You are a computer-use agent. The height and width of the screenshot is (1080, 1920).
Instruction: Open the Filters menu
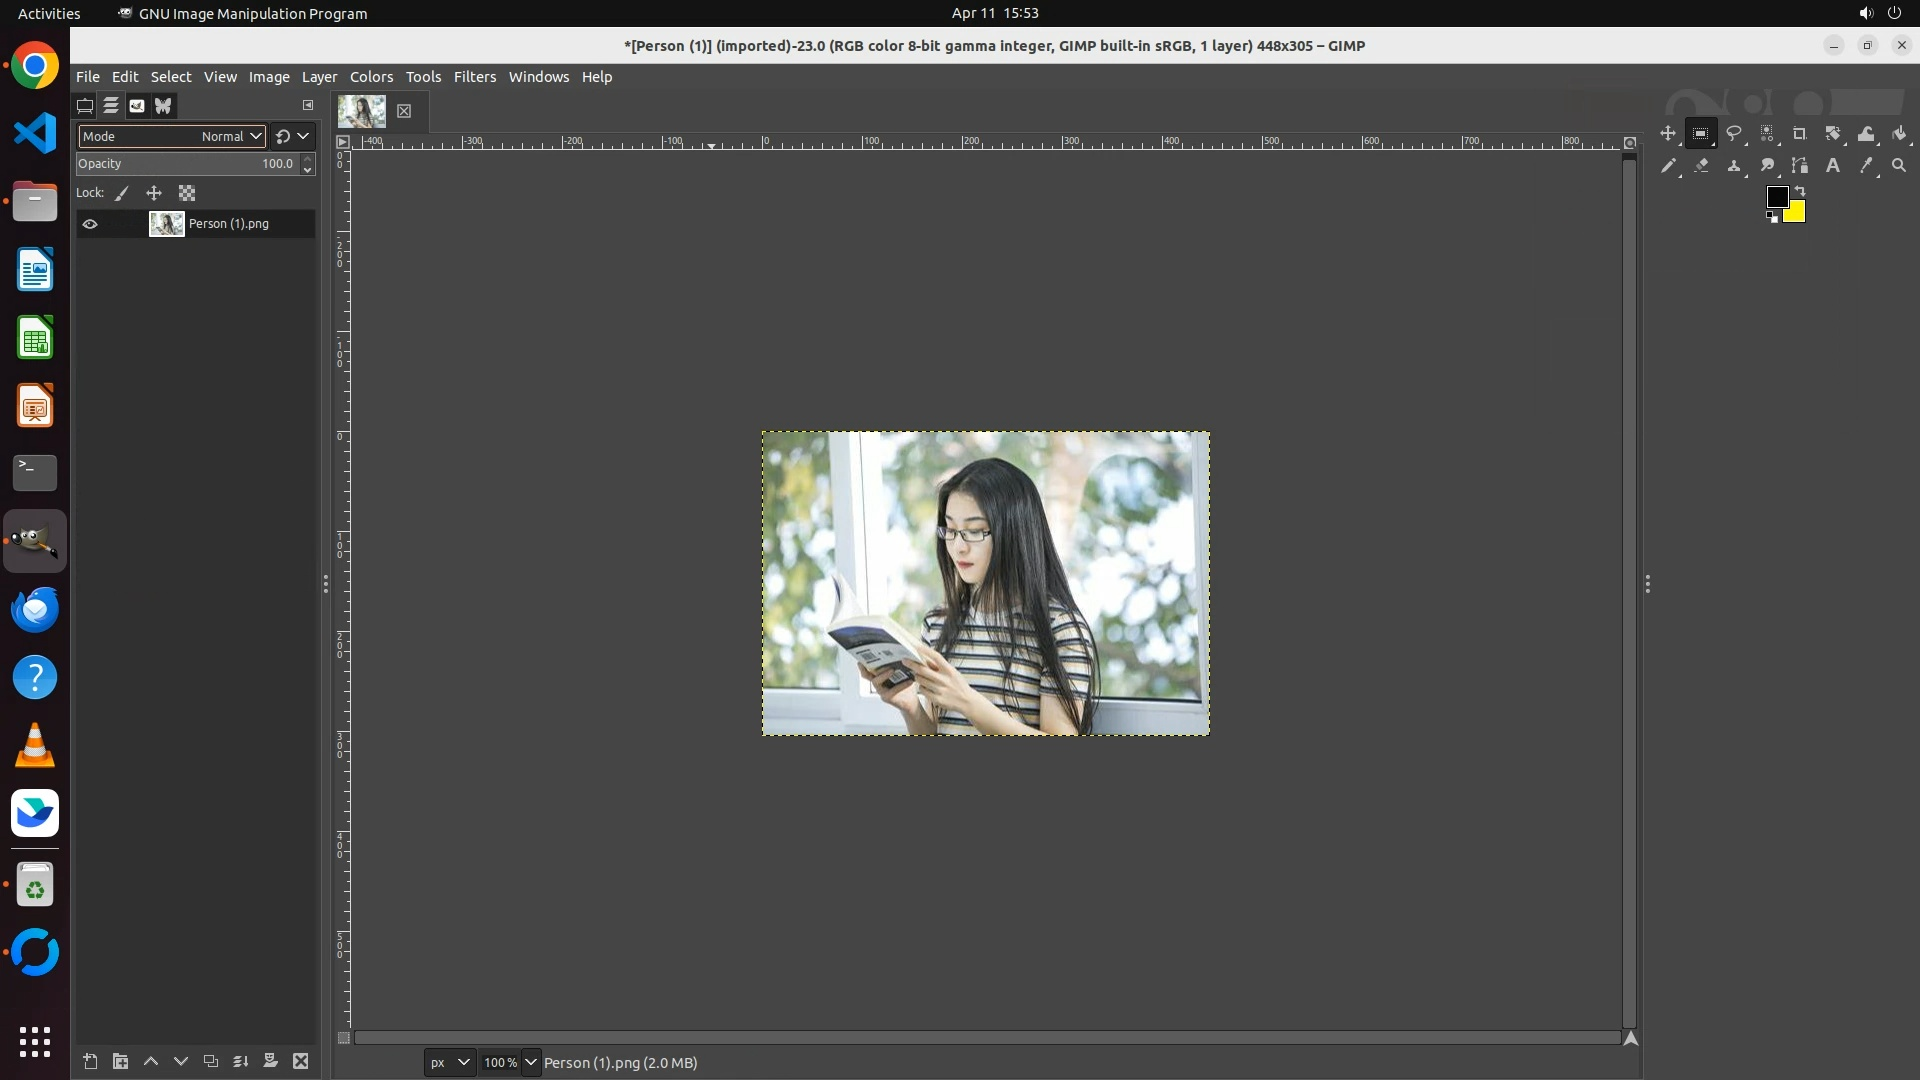pyautogui.click(x=474, y=77)
